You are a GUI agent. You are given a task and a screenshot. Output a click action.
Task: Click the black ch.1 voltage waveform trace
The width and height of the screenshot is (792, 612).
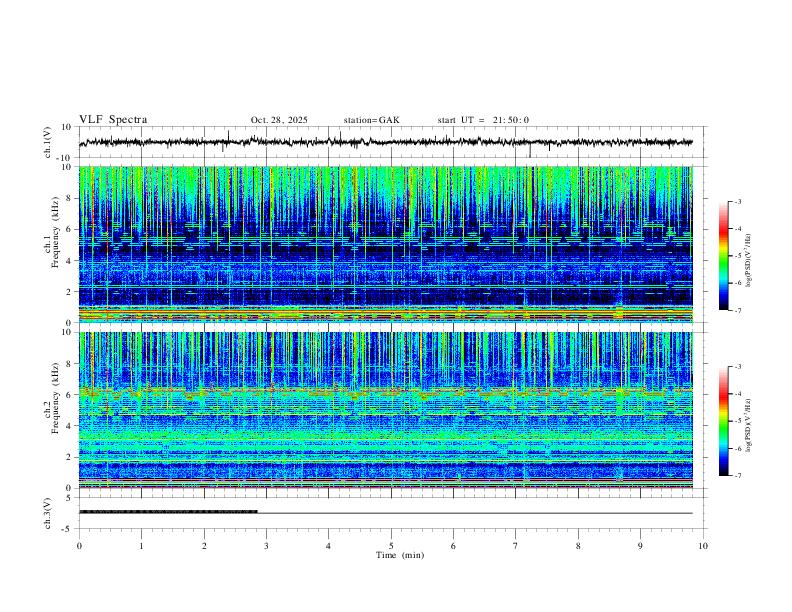tap(386, 142)
